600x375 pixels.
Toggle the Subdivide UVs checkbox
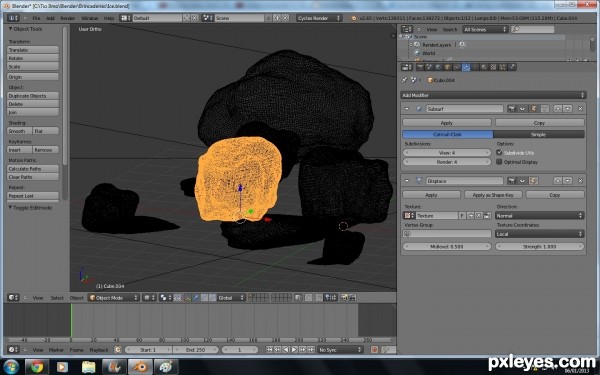pos(499,152)
